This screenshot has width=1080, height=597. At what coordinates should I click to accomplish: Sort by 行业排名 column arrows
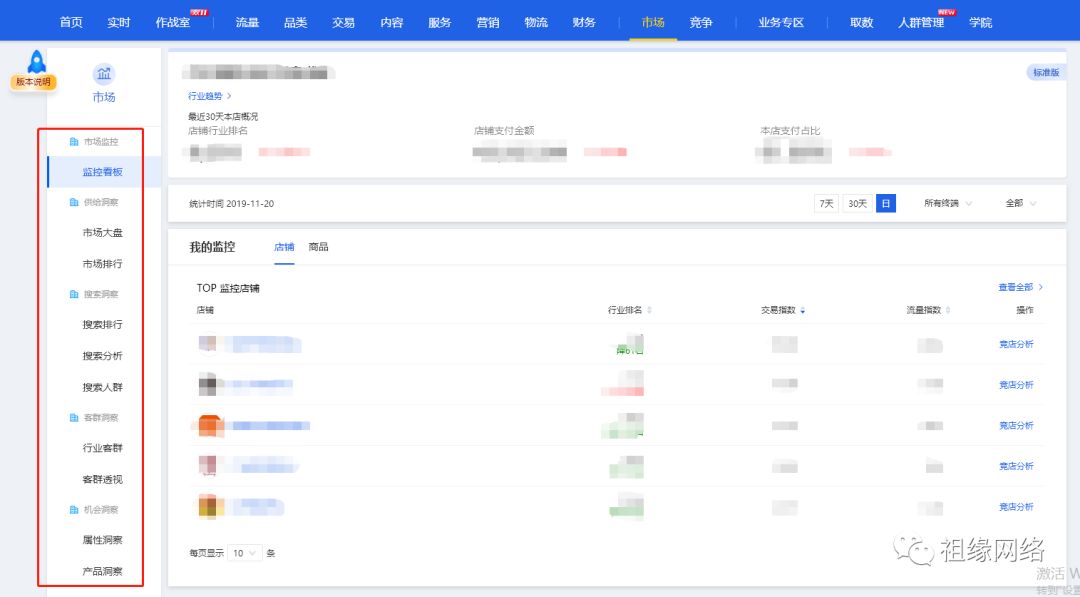coord(650,311)
